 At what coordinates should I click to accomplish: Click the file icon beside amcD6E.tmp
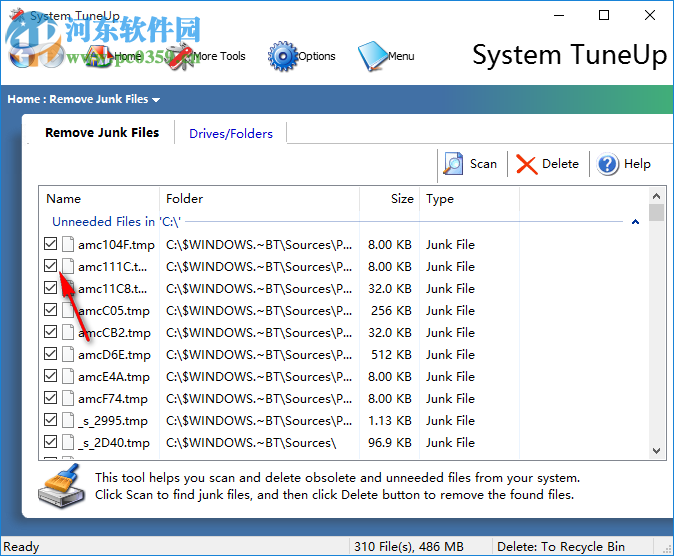click(x=68, y=354)
